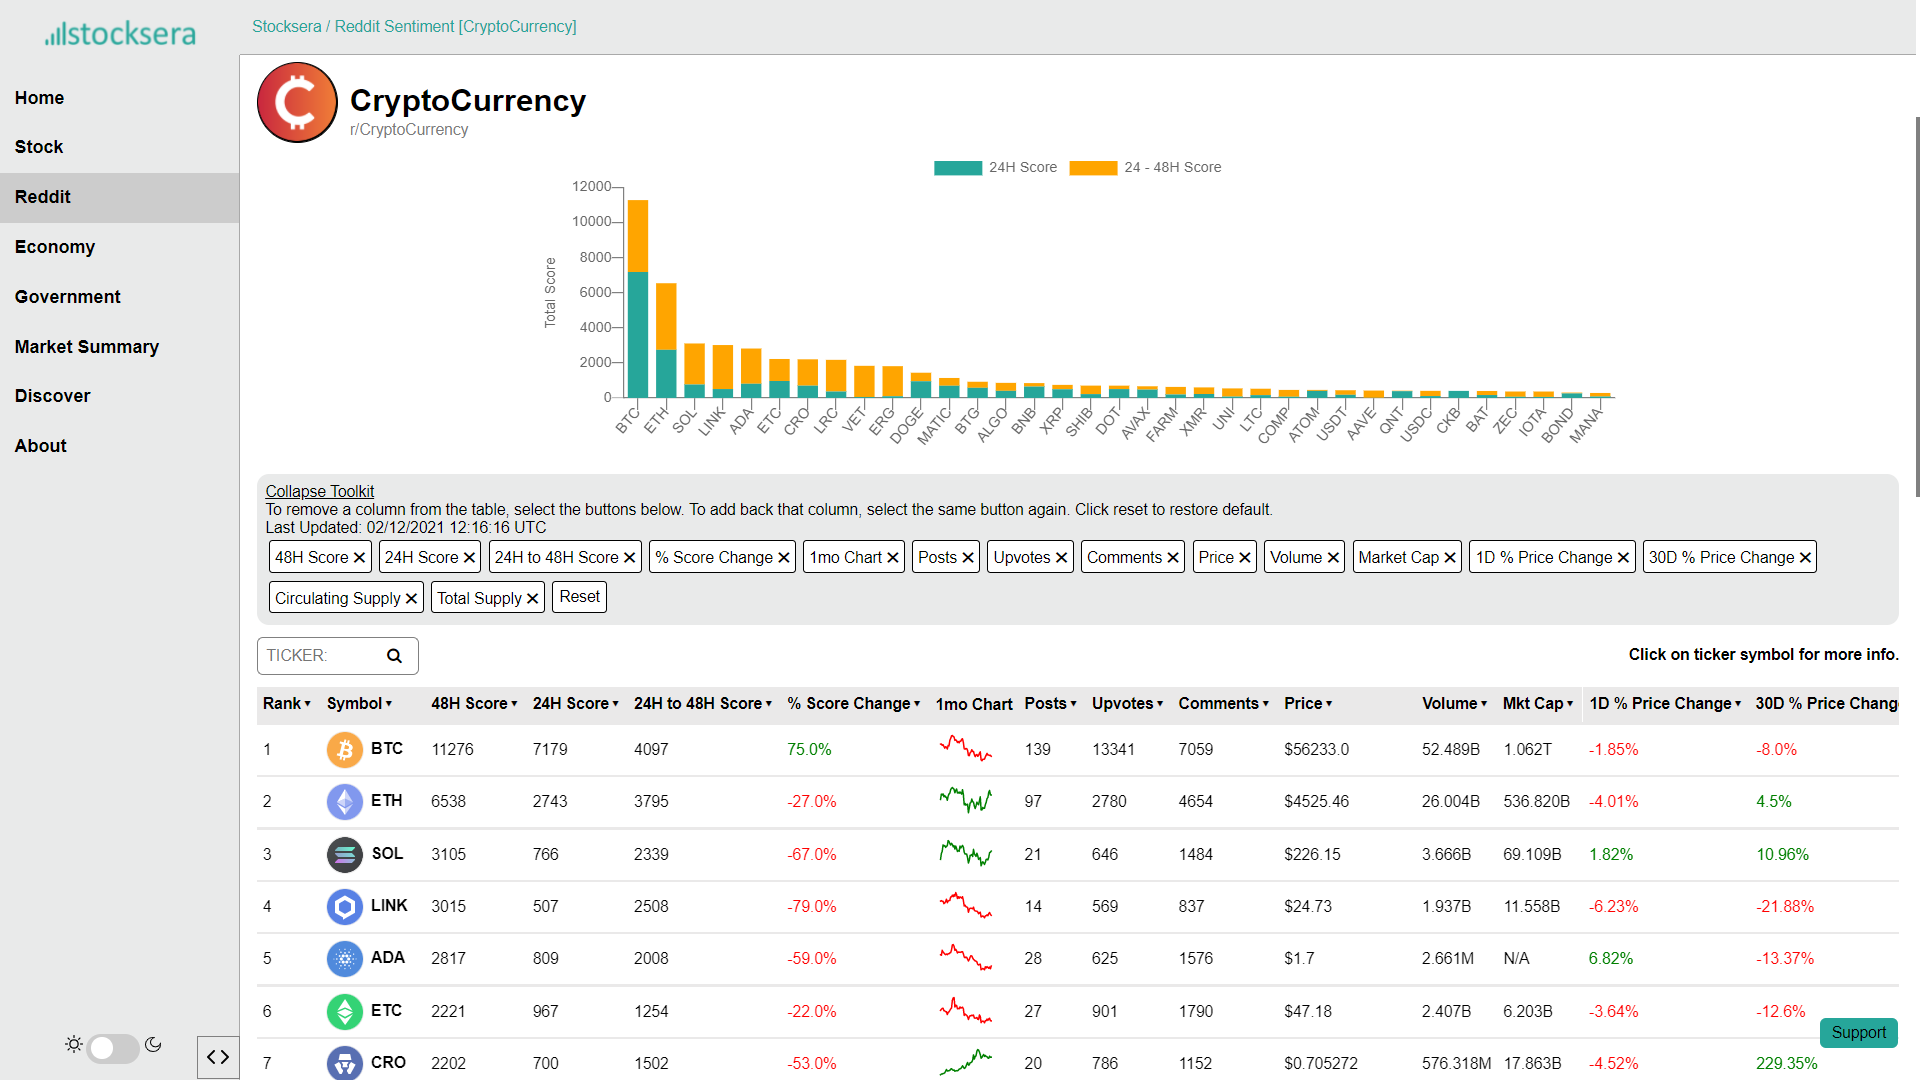Toggle the dark mode switch
The width and height of the screenshot is (1920, 1080).
pyautogui.click(x=113, y=1047)
